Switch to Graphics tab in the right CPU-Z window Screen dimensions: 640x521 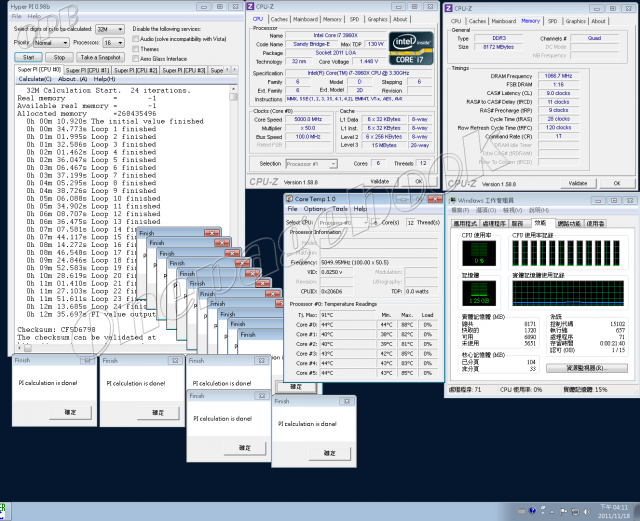coord(576,21)
